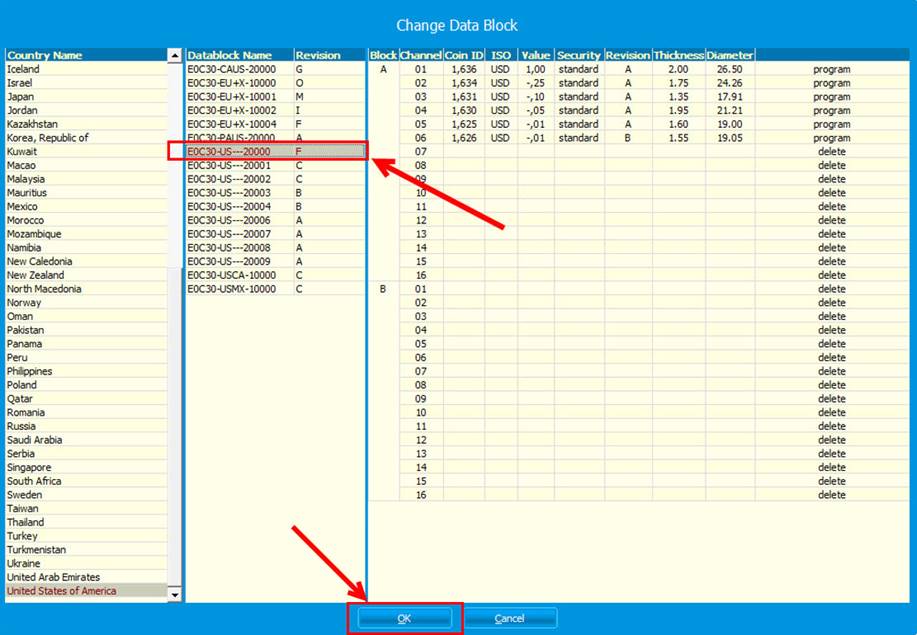917x635 pixels.
Task: Select block A channel 01 row
Action: [x=420, y=70]
